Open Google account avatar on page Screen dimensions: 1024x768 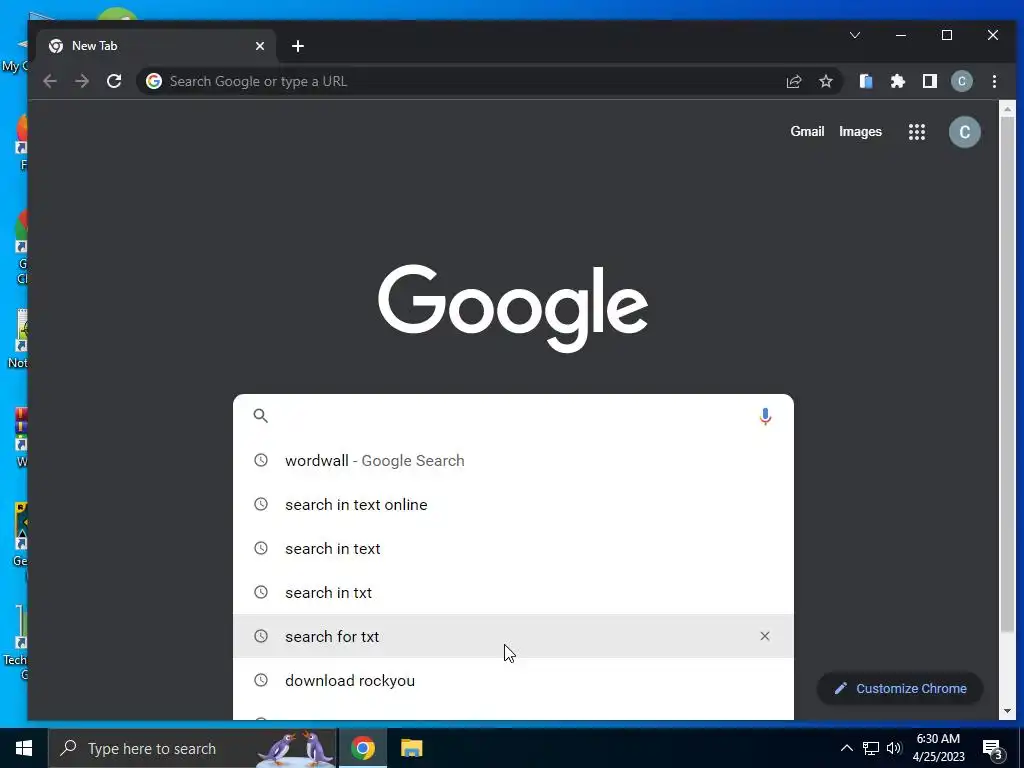[965, 132]
